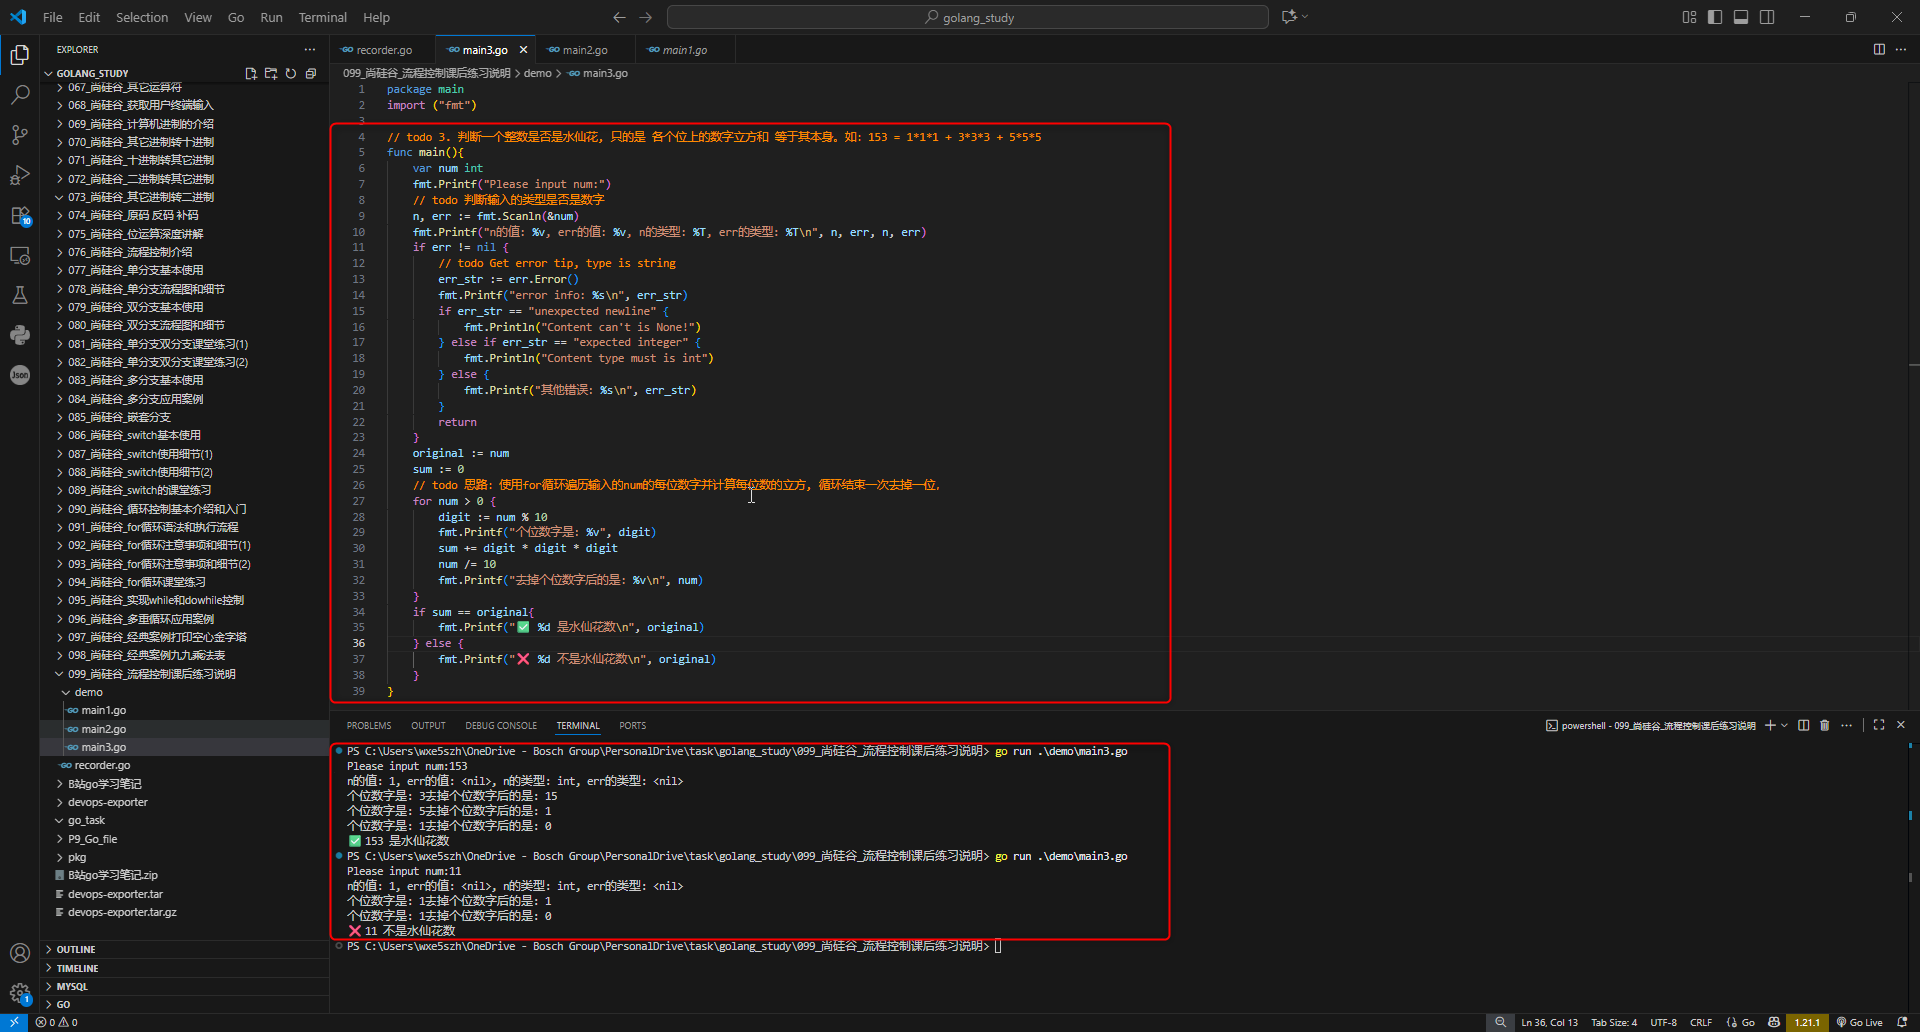1920x1032 pixels.
Task: Open the Python activity bar view
Action: 20,335
